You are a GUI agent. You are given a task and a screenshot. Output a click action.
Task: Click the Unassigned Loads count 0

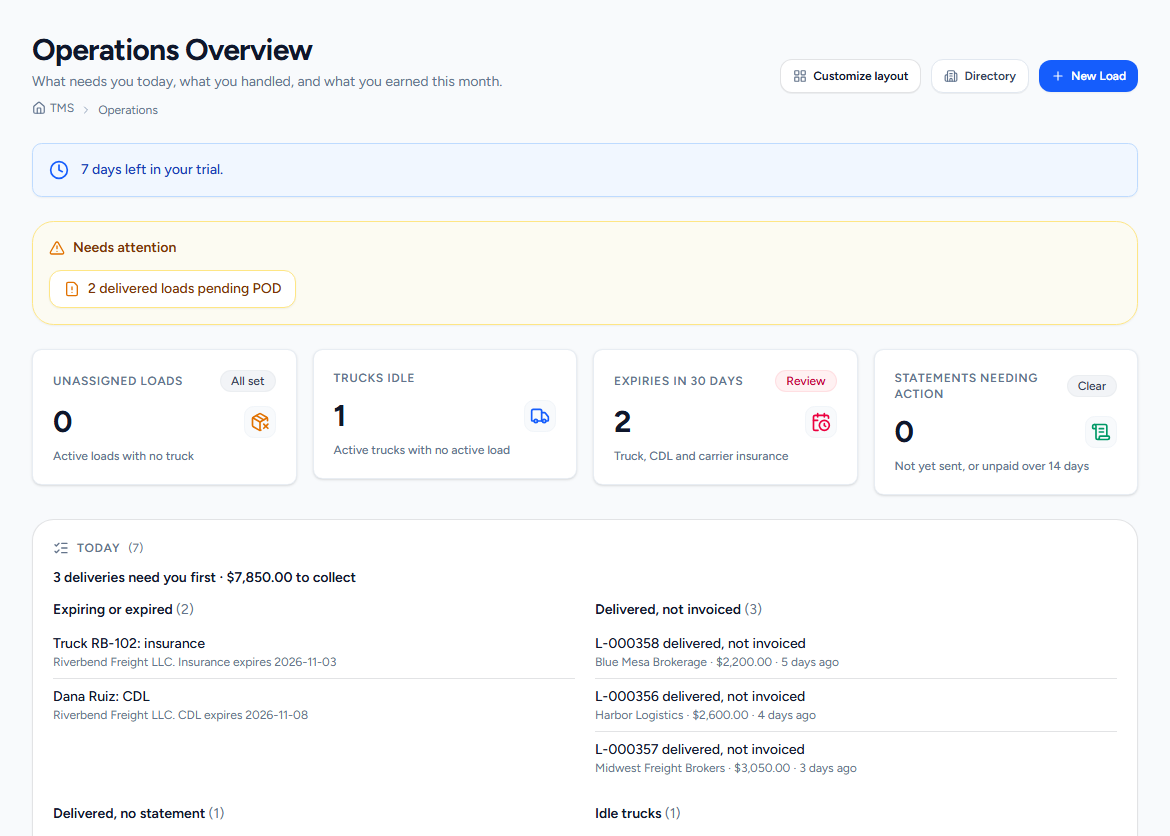[x=63, y=422]
